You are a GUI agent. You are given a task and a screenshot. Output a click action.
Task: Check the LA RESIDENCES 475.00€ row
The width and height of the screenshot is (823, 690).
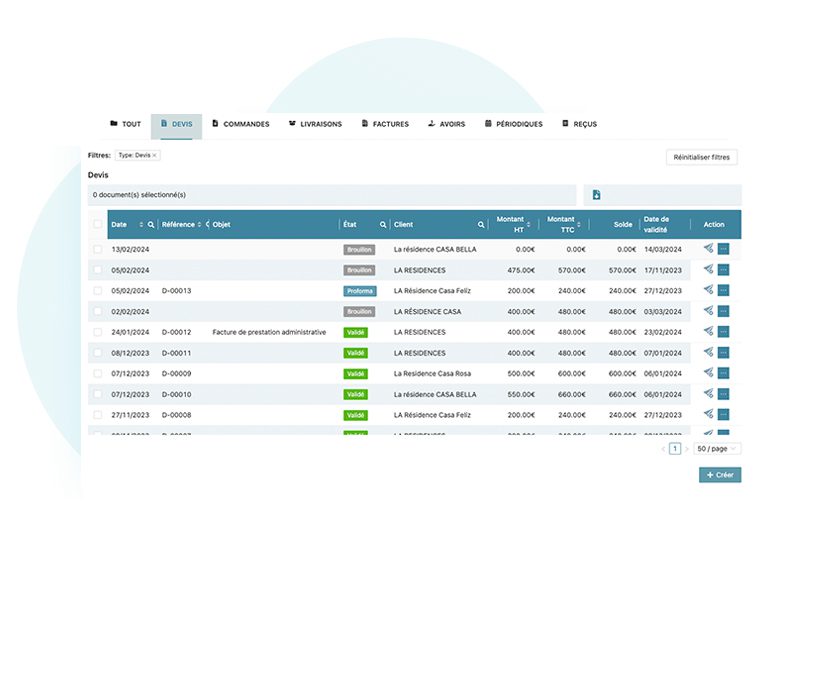(98, 270)
